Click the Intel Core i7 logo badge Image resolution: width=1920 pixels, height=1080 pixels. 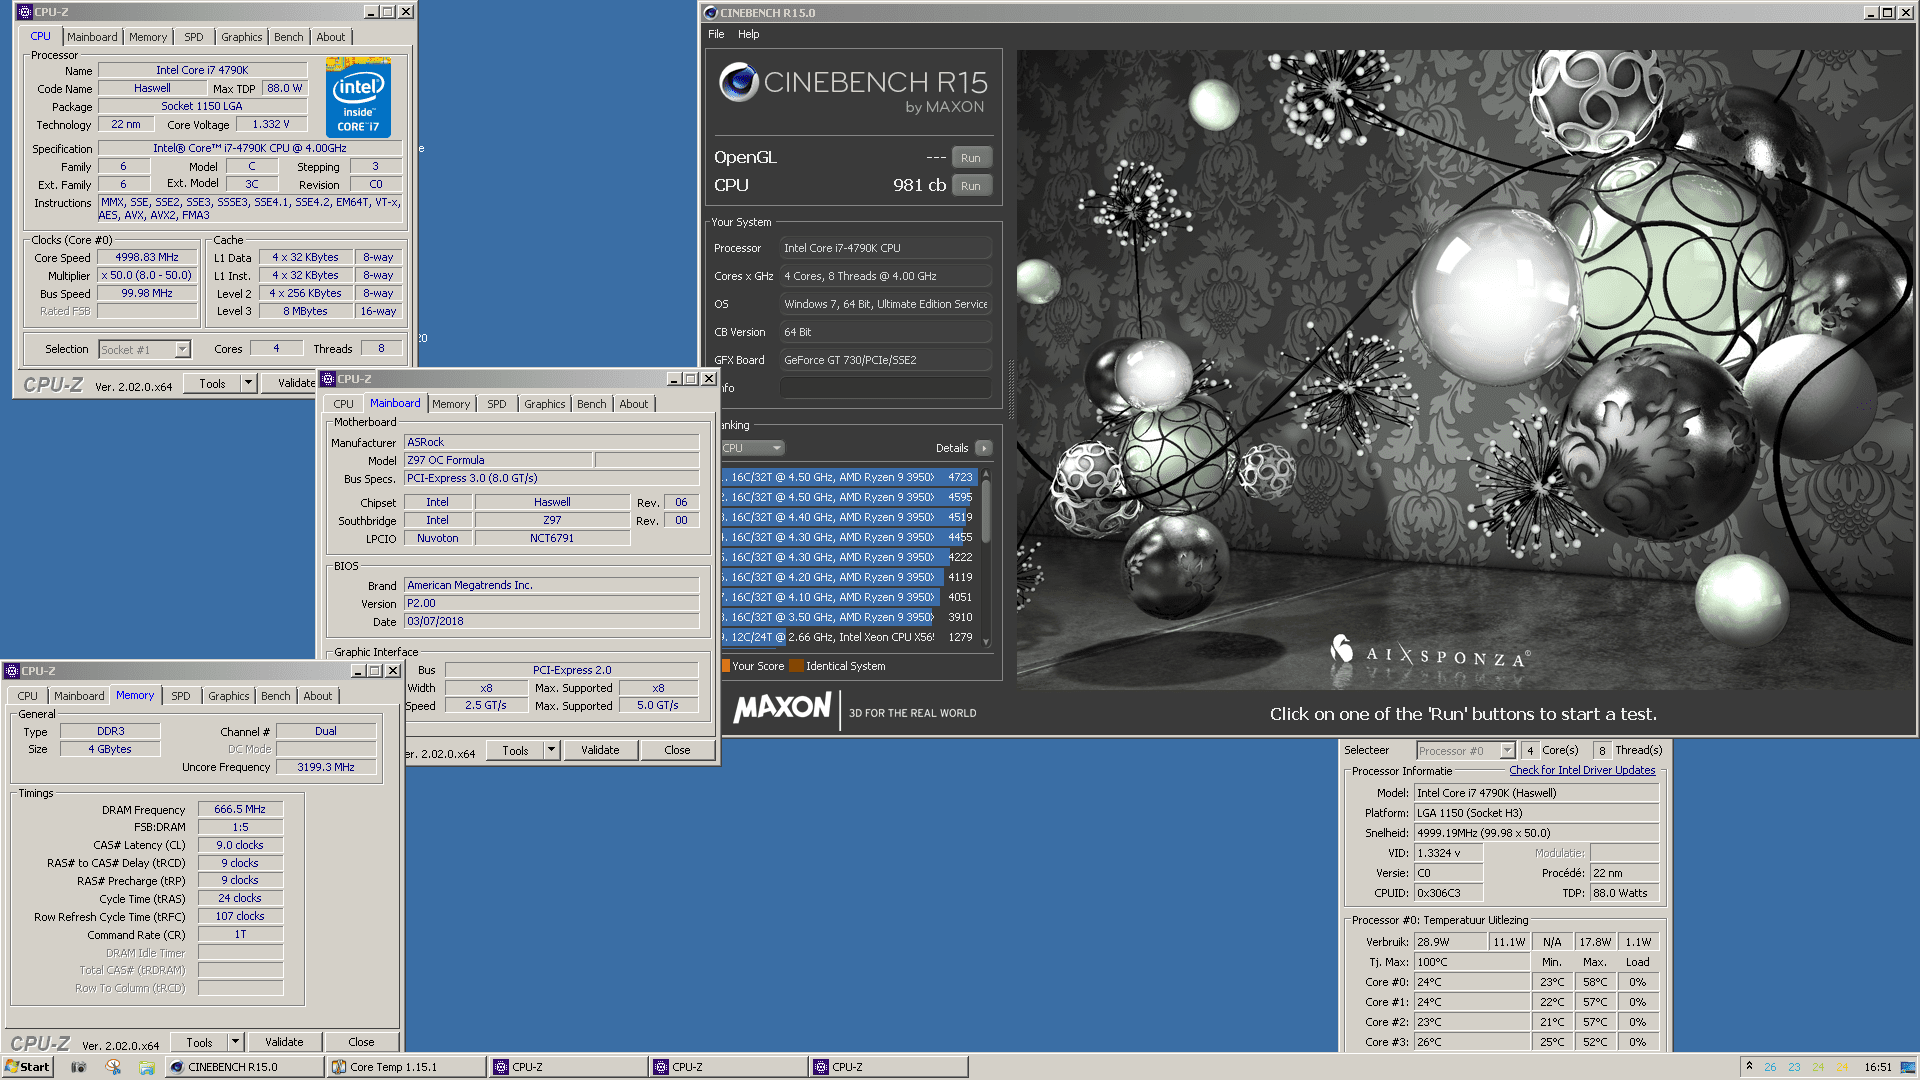click(358, 97)
